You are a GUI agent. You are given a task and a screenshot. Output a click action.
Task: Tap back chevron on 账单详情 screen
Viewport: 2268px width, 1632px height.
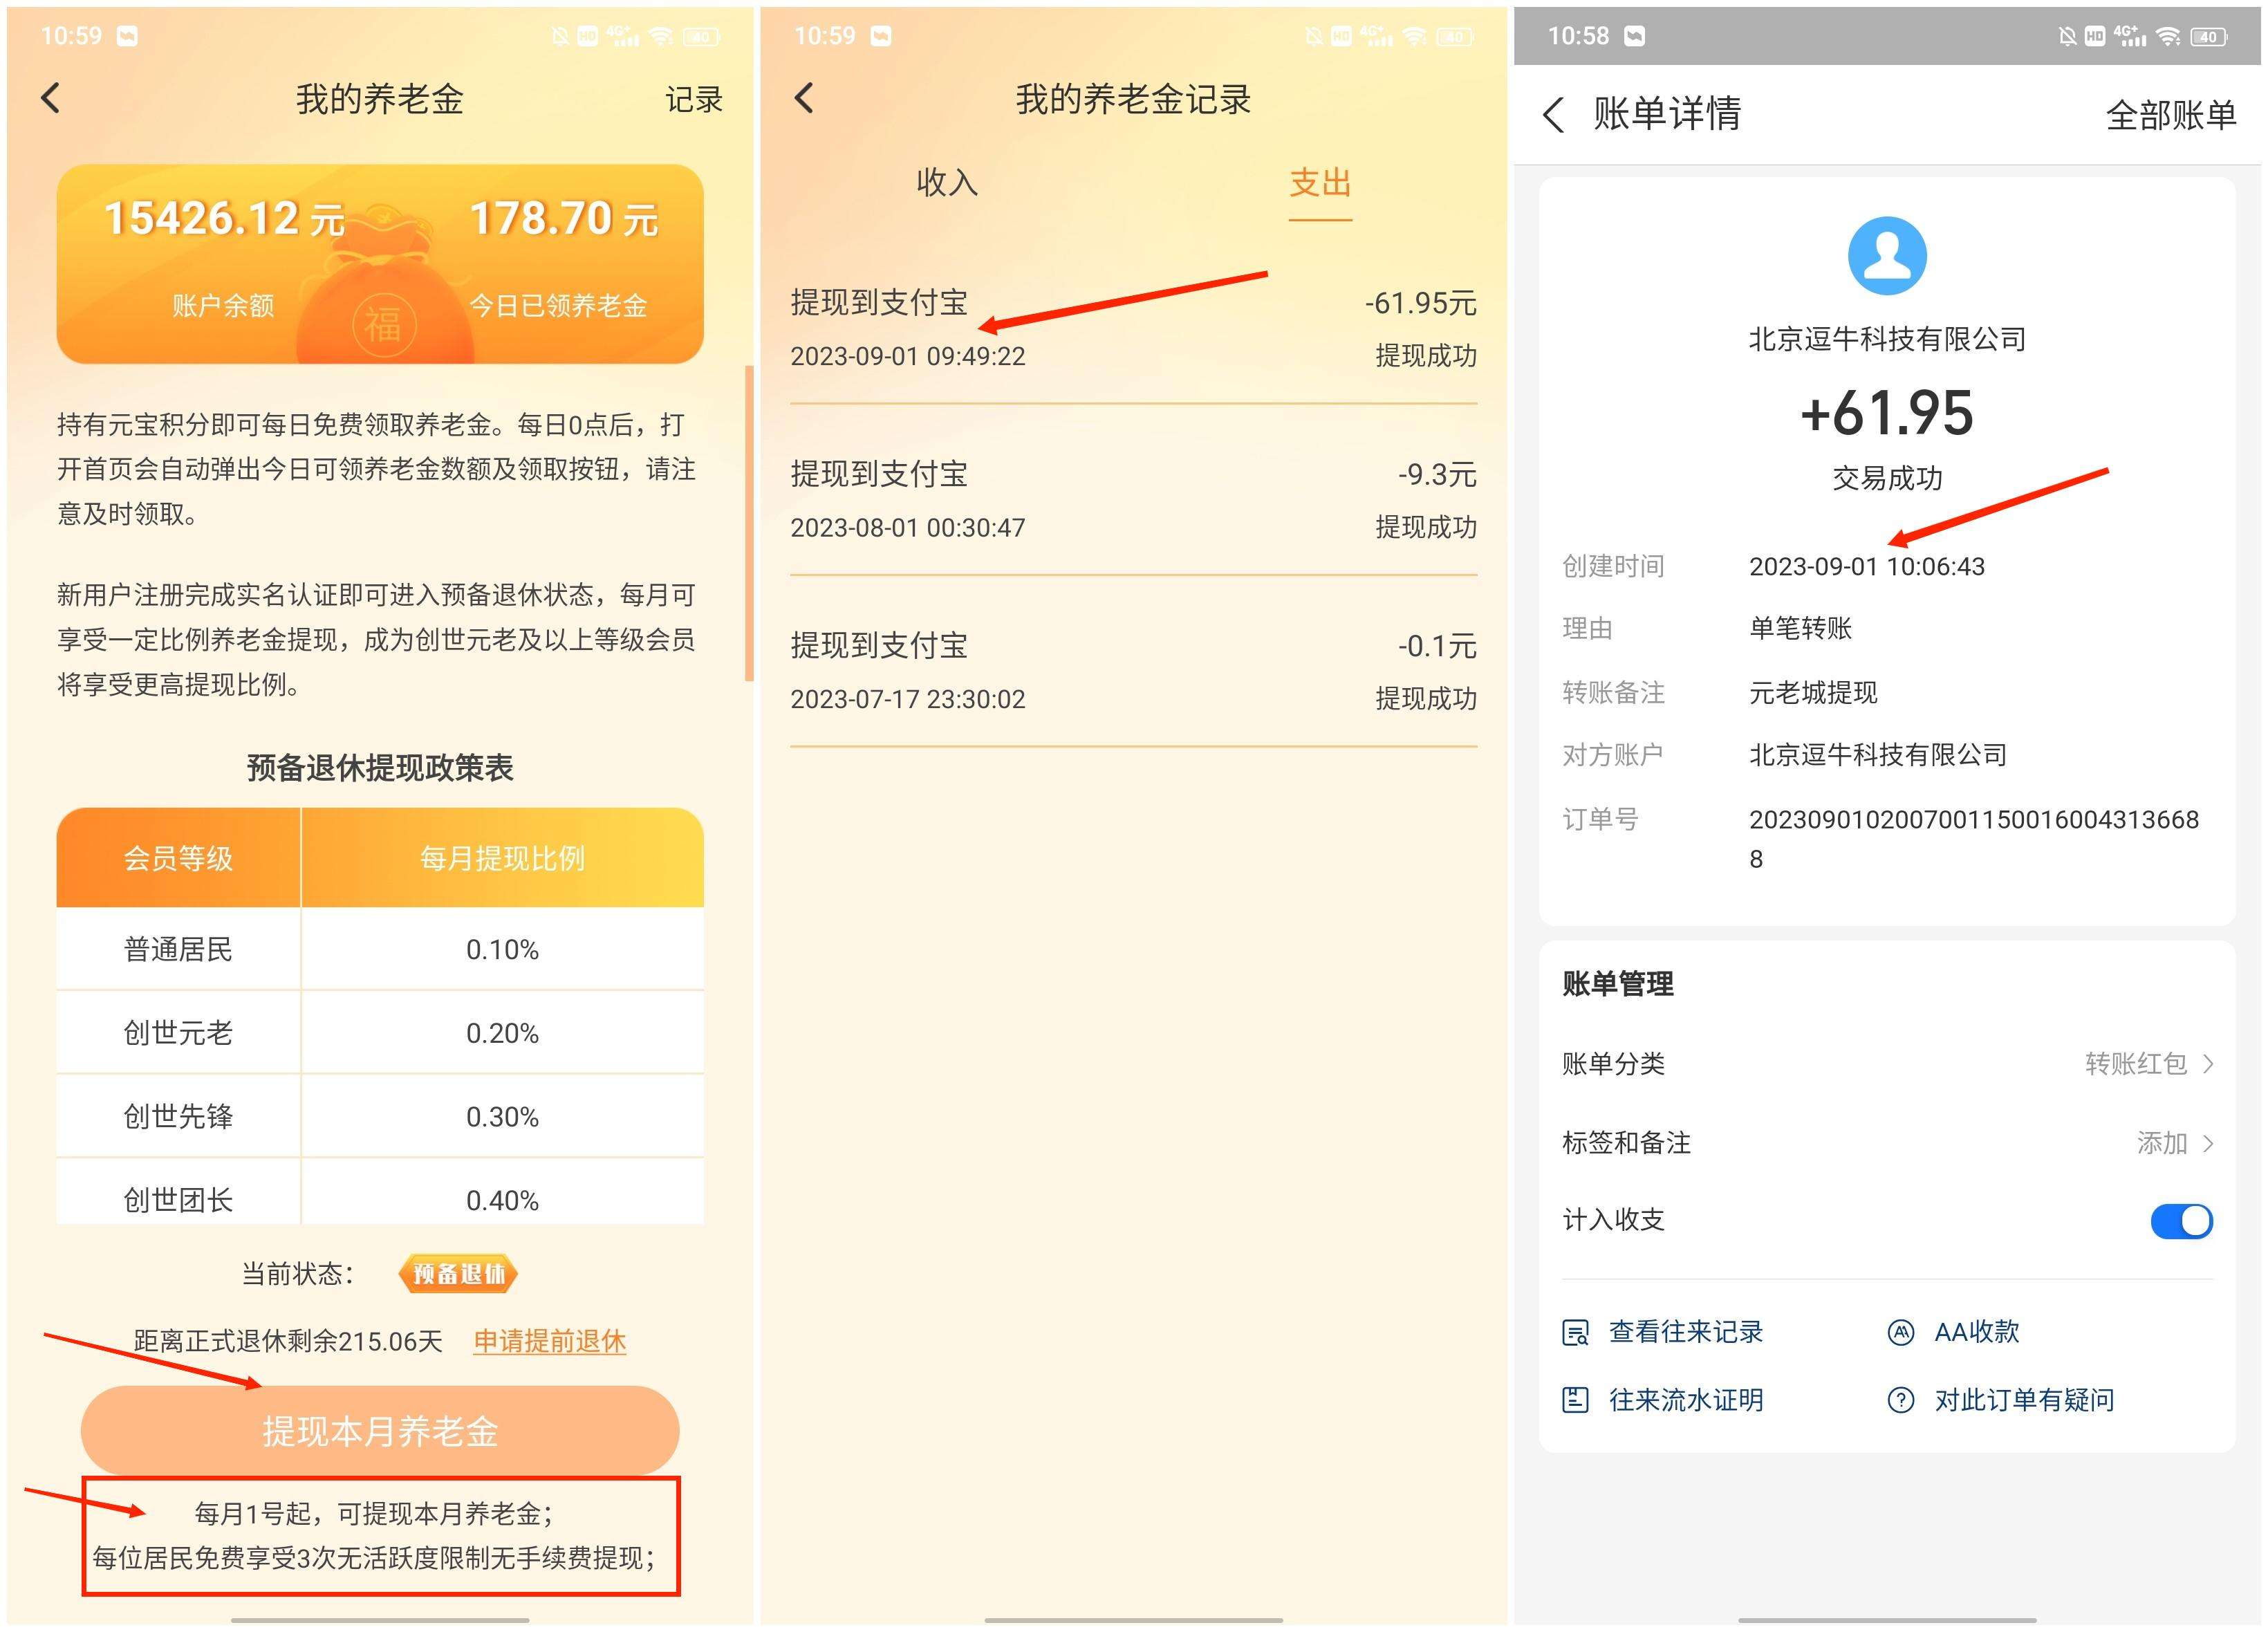(x=1552, y=114)
